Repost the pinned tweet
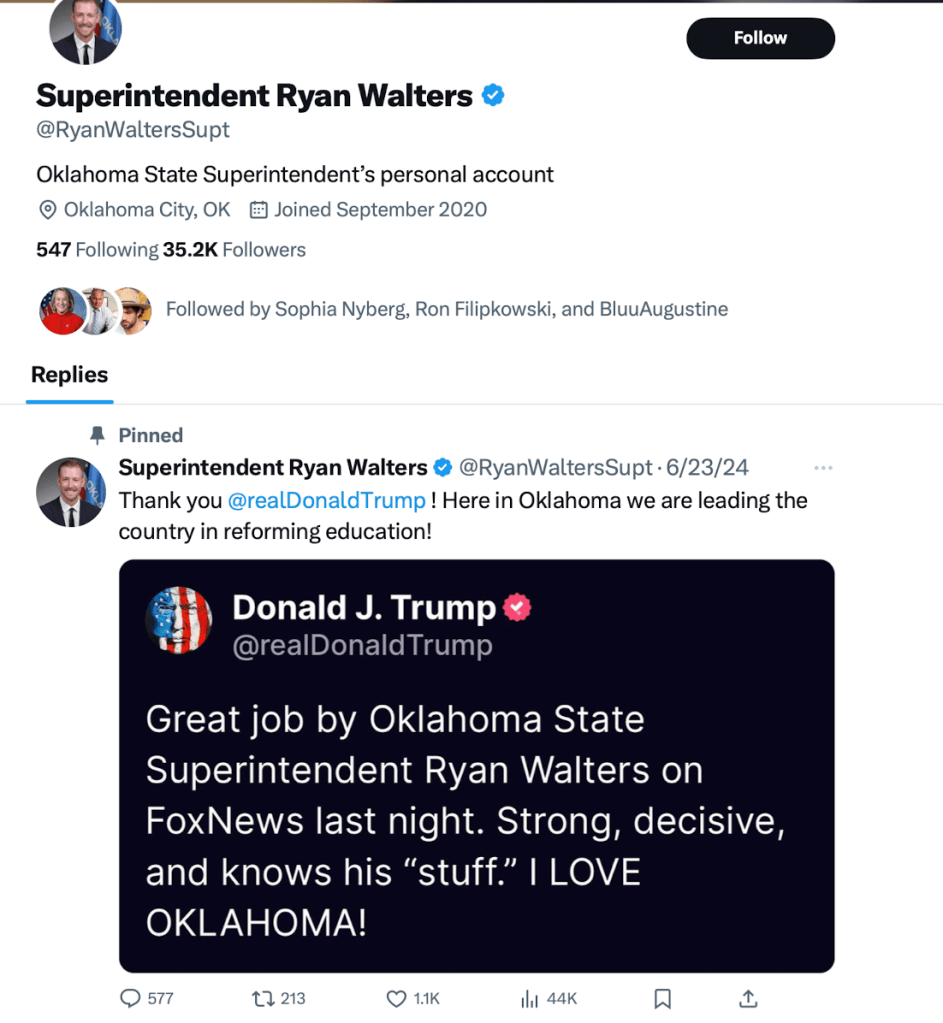 point(264,998)
